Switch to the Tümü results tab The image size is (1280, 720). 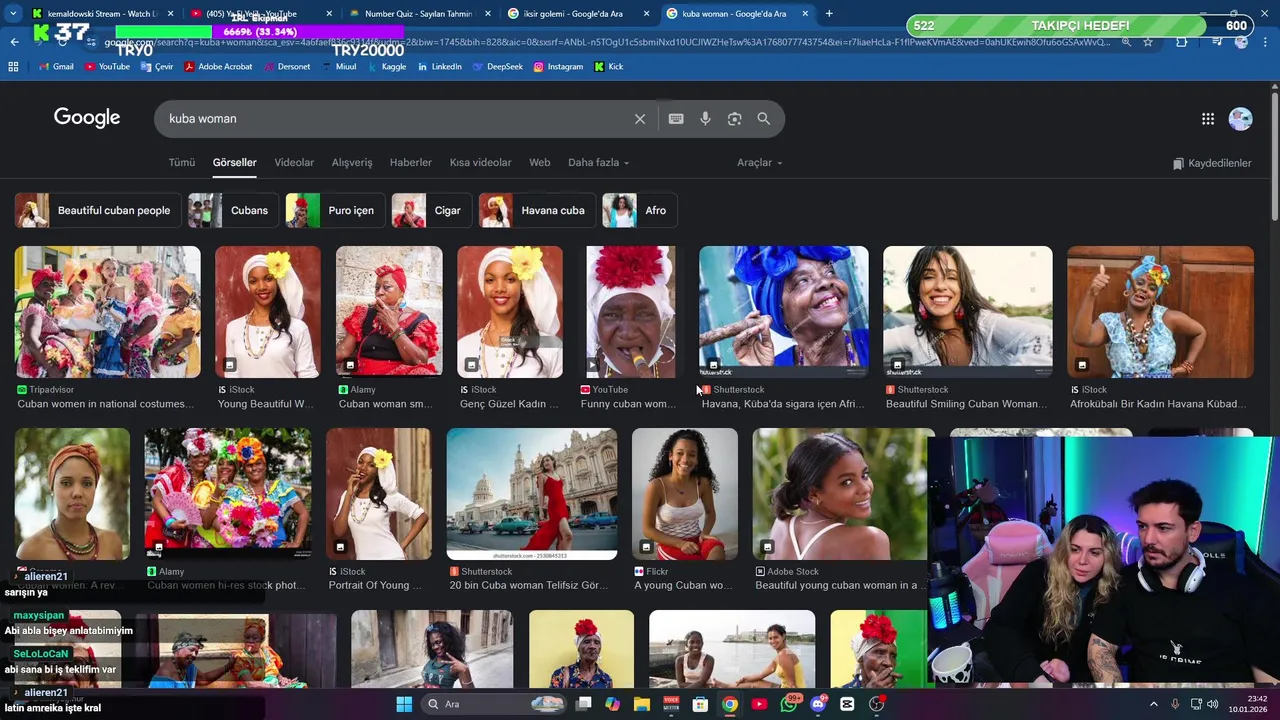pos(182,162)
